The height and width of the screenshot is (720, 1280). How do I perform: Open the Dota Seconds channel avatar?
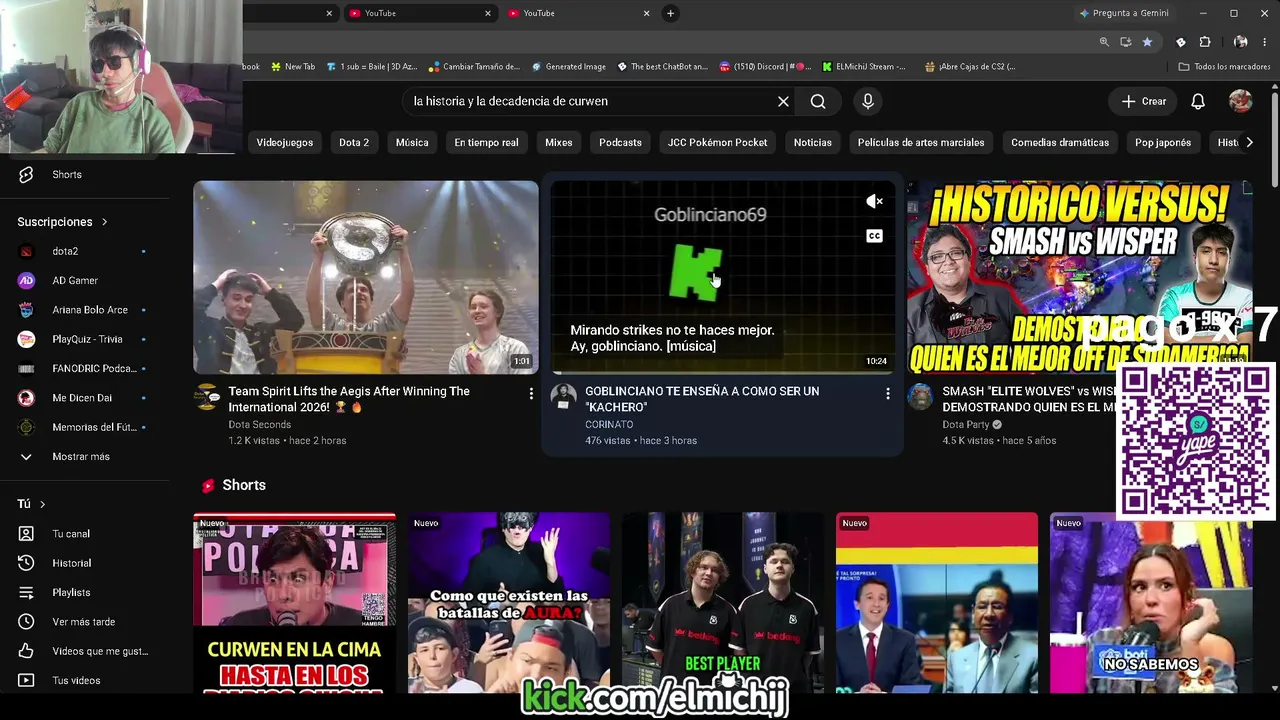pyautogui.click(x=207, y=397)
